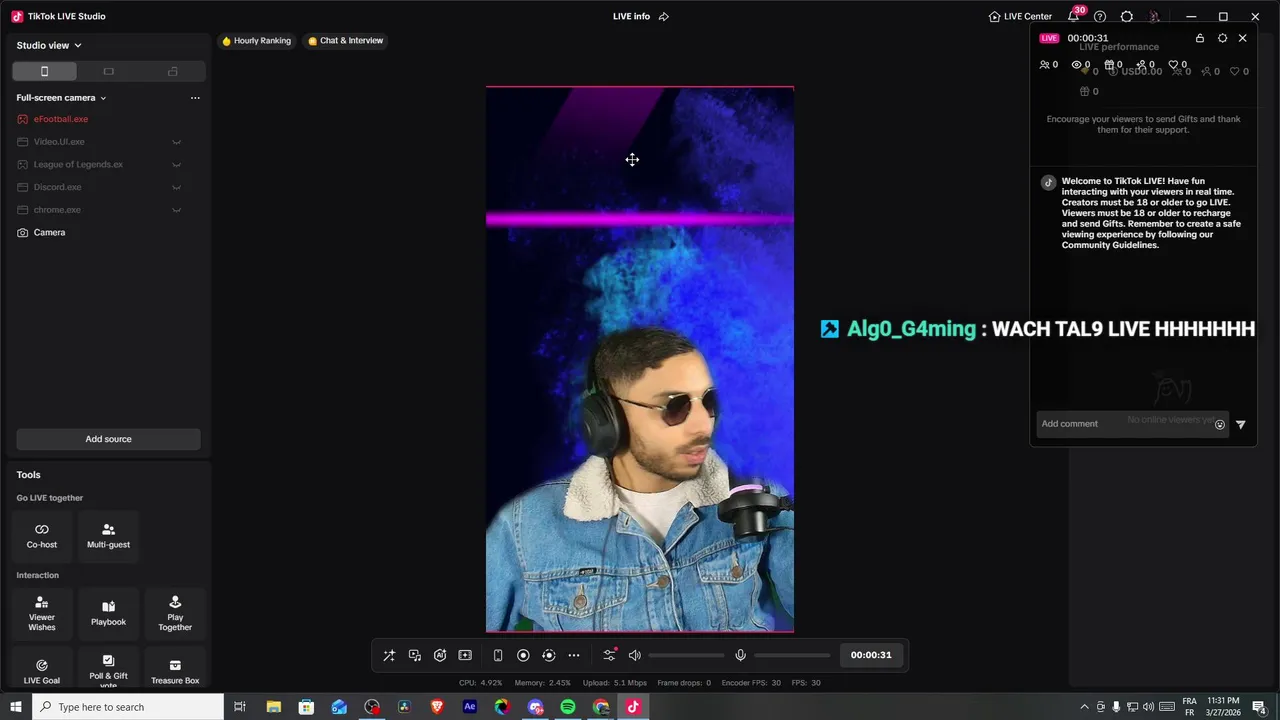The width and height of the screenshot is (1280, 720).
Task: Open the Poll & Gift vote tool
Action: [108, 670]
